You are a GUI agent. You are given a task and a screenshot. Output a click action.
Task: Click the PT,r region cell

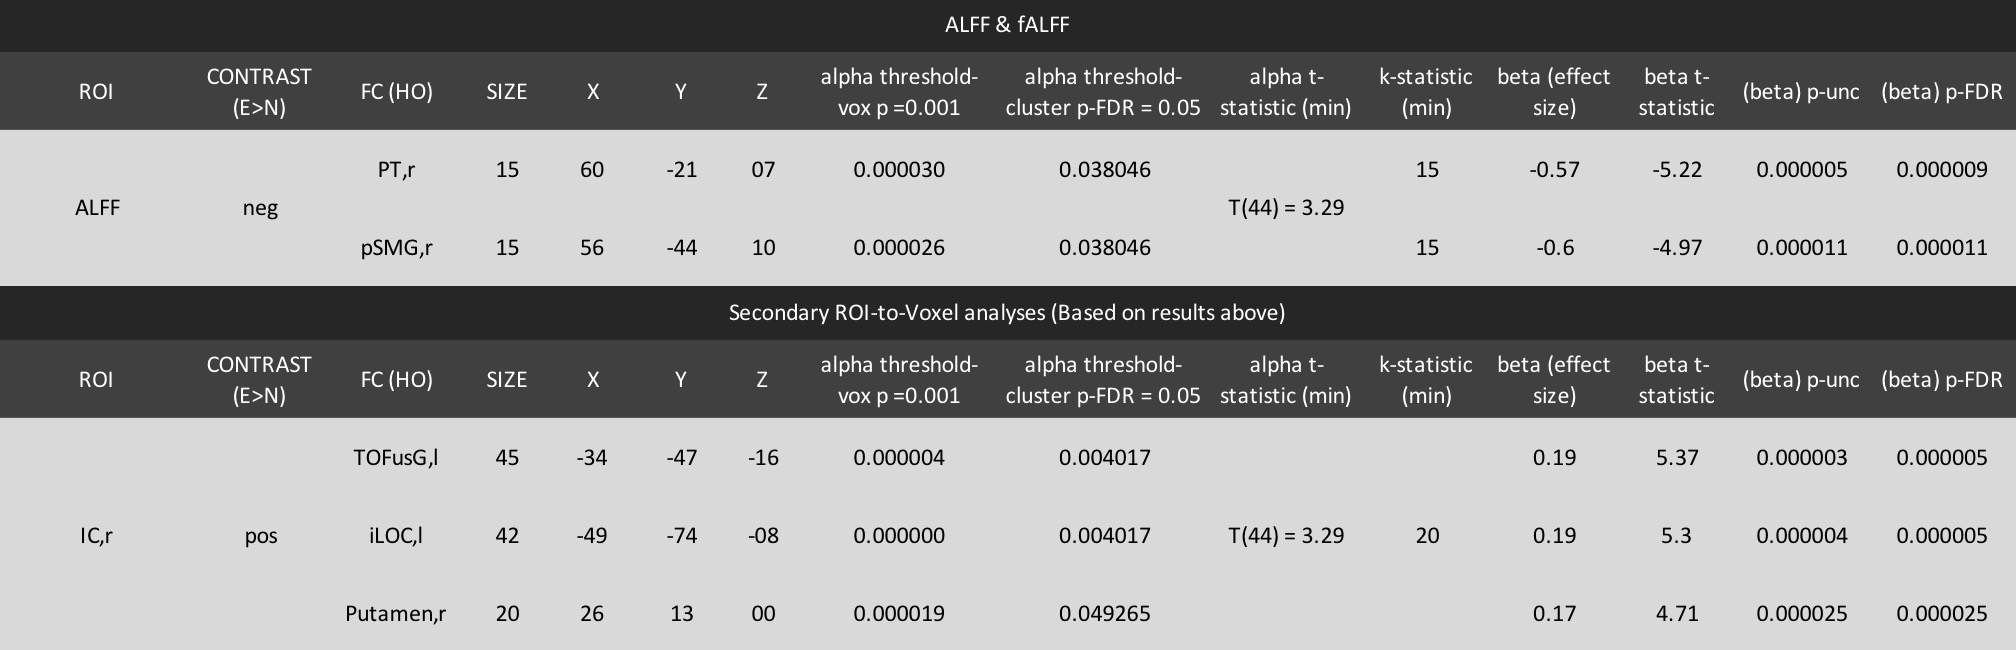[x=396, y=169]
